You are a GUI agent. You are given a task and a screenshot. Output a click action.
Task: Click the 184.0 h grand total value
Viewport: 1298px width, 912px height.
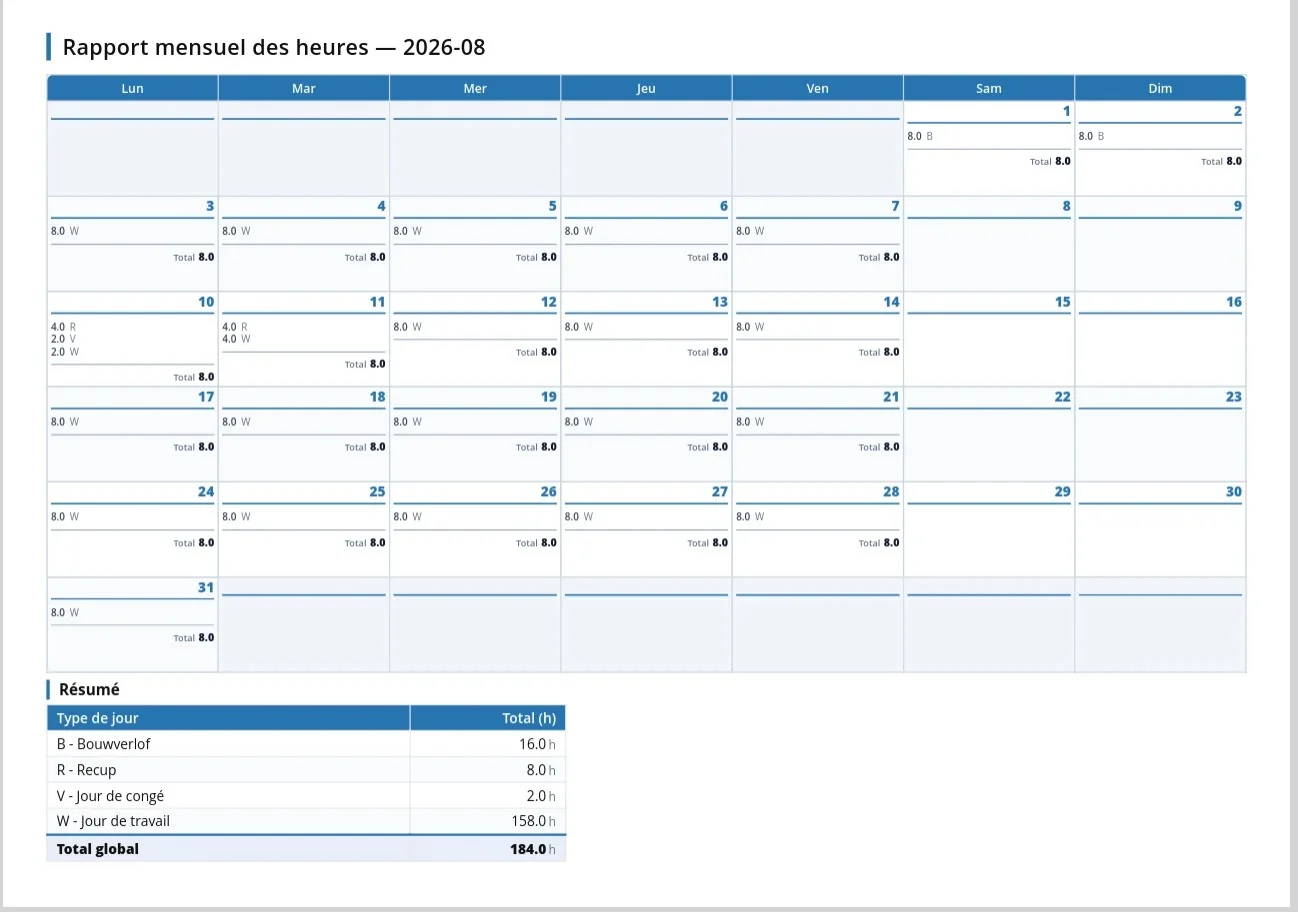point(533,849)
